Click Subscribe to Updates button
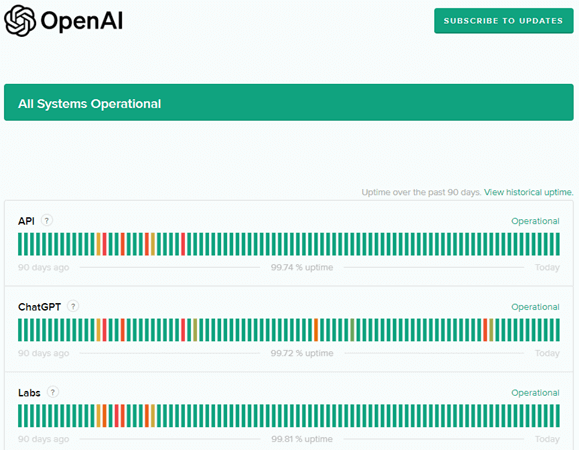Screen dimensions: 579x450 click(504, 21)
